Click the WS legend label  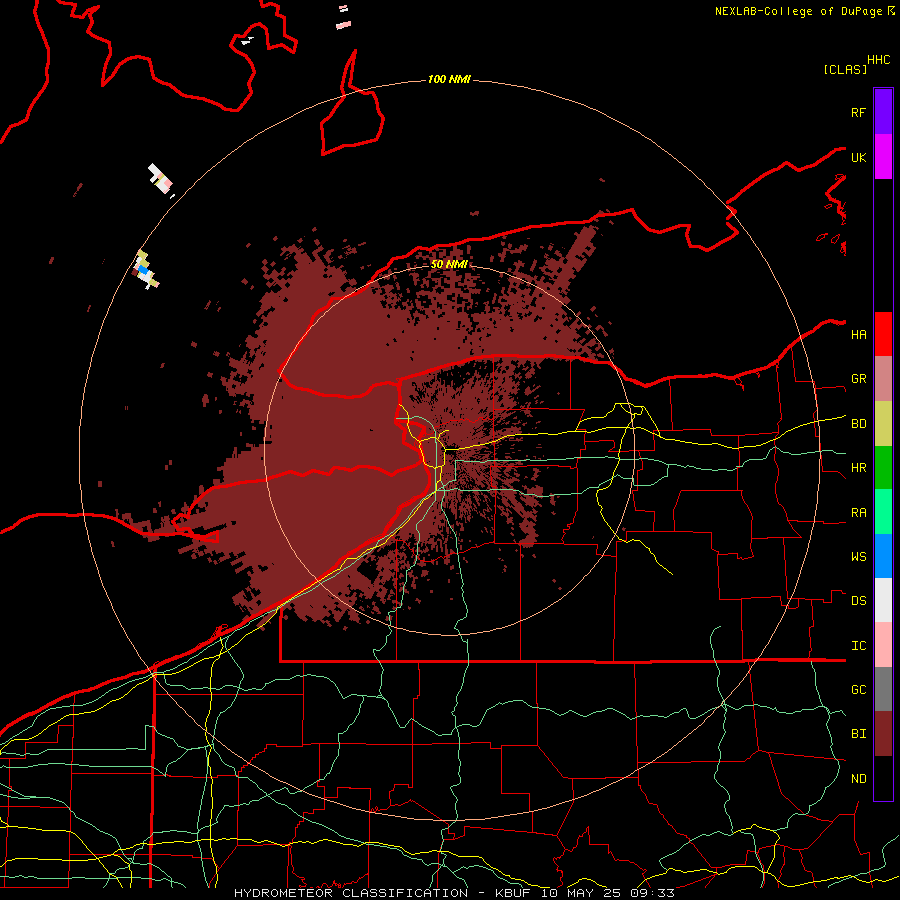[858, 557]
